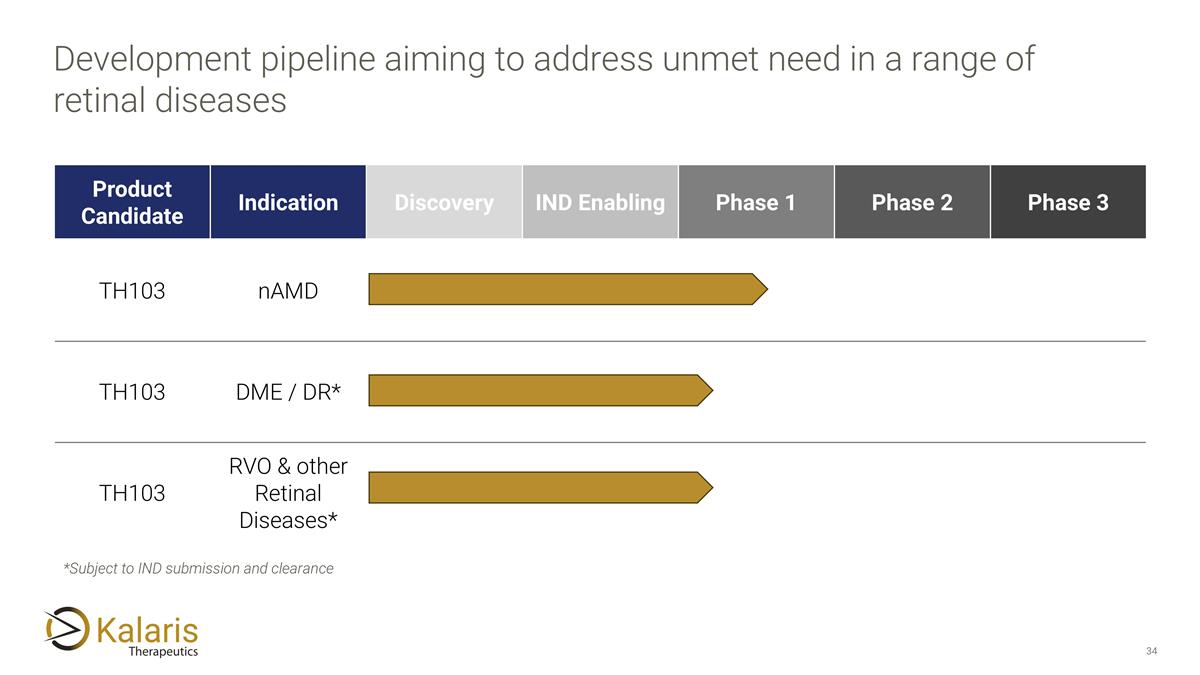1200x675 pixels.
Task: Click TH103 in the RVO row
Action: pos(132,493)
